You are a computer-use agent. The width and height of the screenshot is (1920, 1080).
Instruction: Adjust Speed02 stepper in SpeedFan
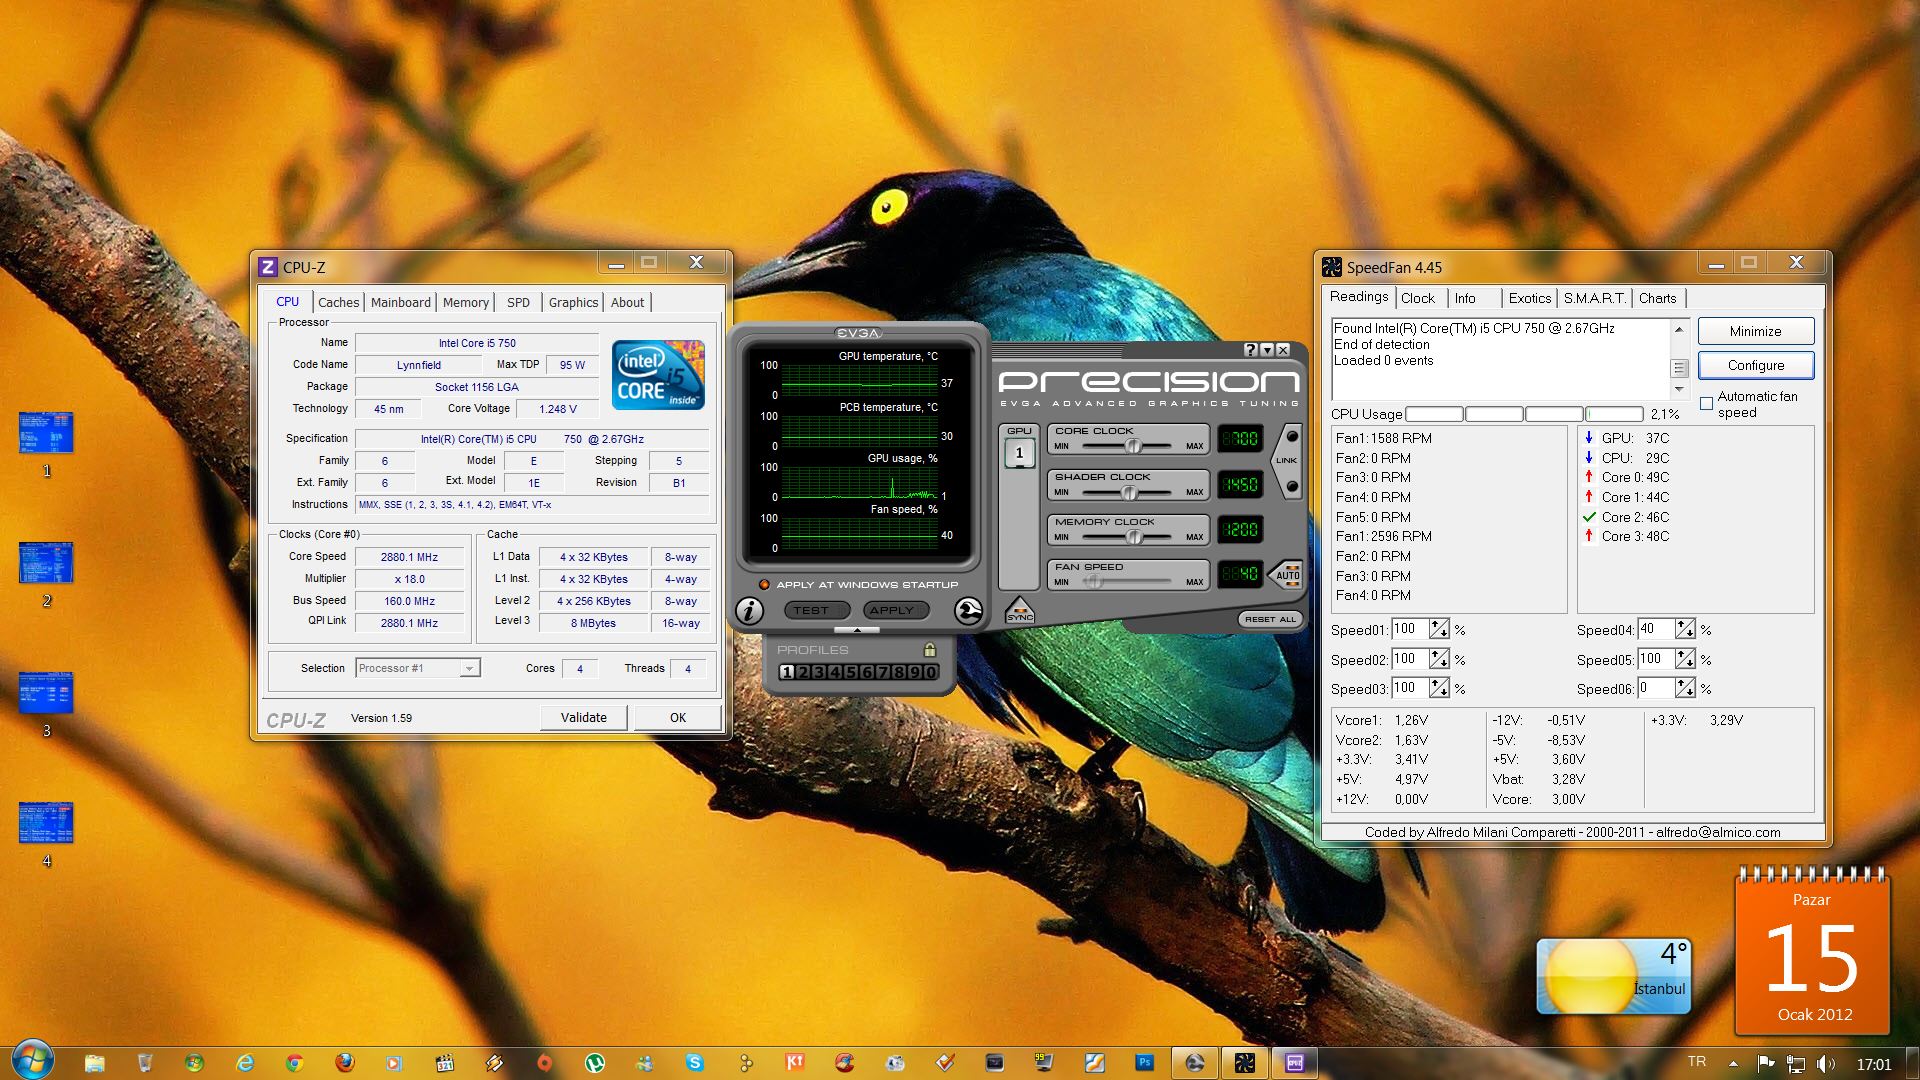click(1438, 659)
